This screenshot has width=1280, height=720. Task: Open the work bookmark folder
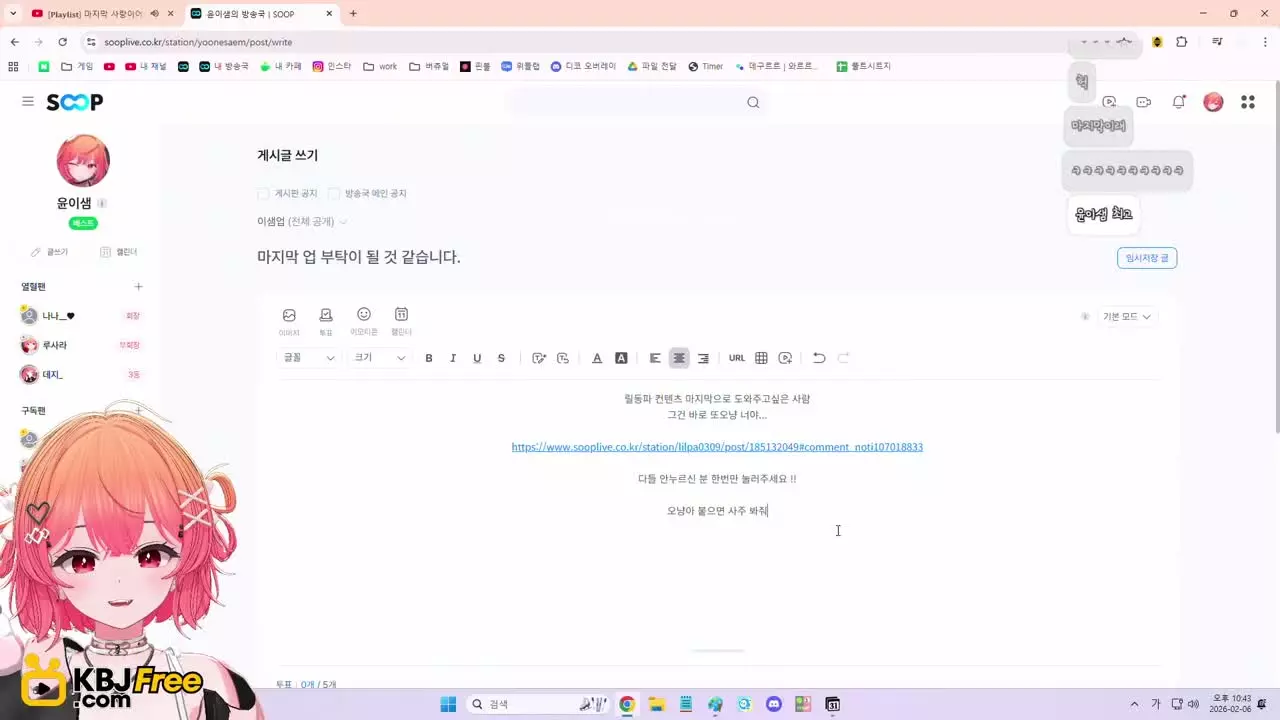pos(380,66)
